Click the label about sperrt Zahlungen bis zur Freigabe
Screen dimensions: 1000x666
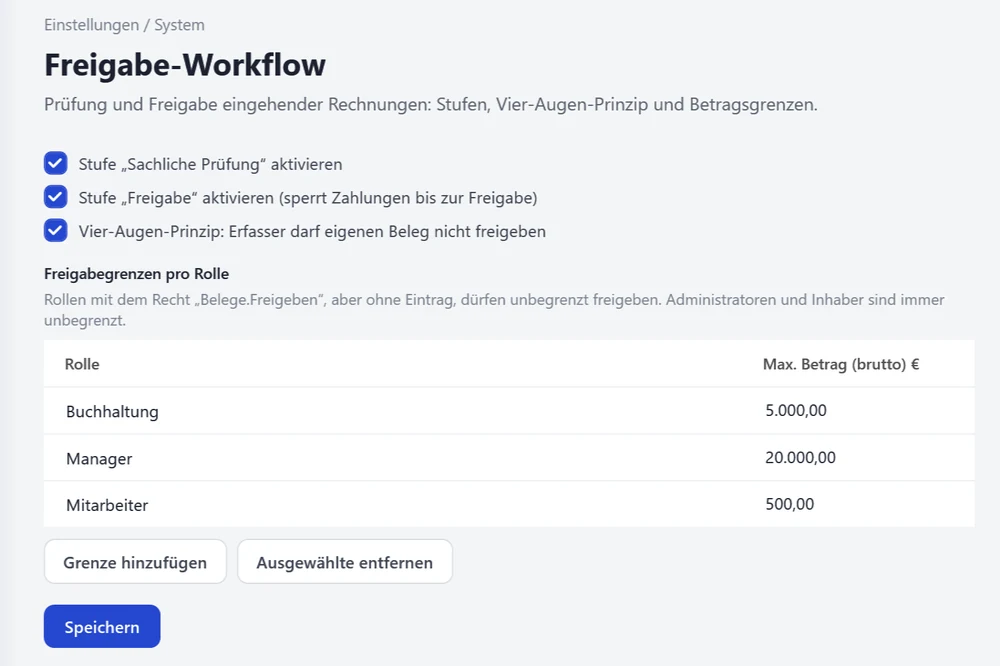308,198
